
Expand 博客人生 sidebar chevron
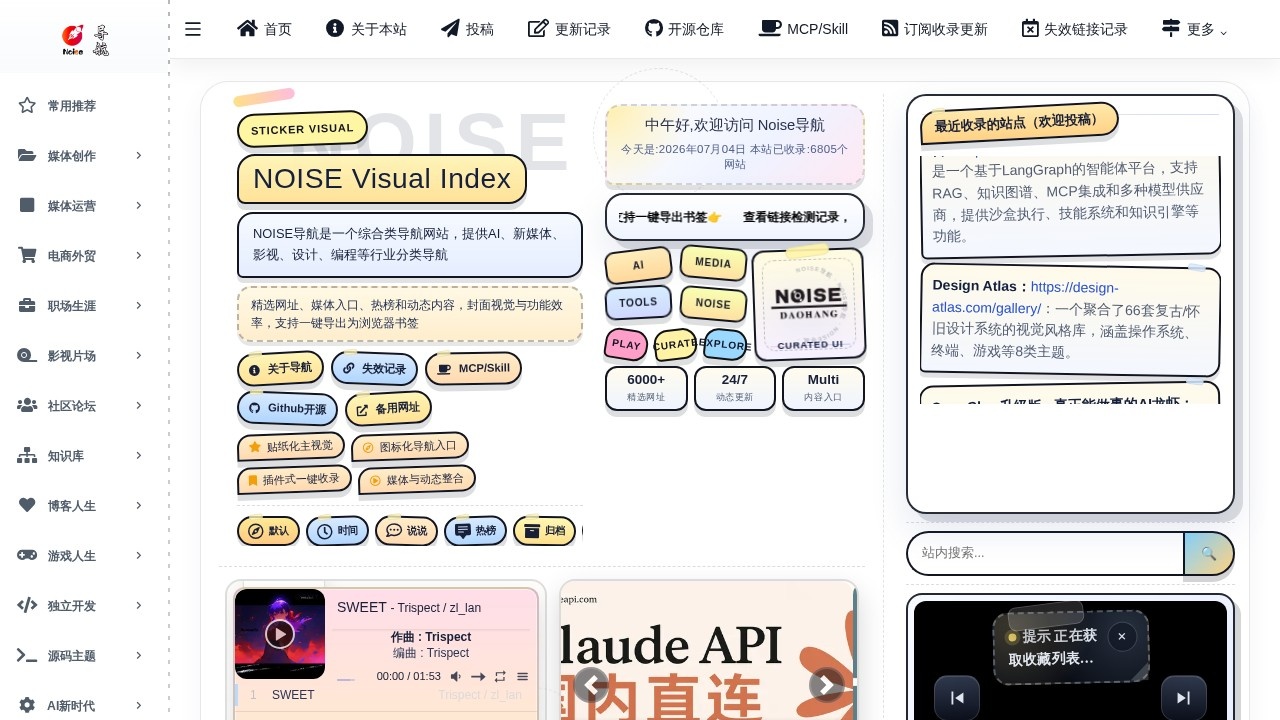139,505
